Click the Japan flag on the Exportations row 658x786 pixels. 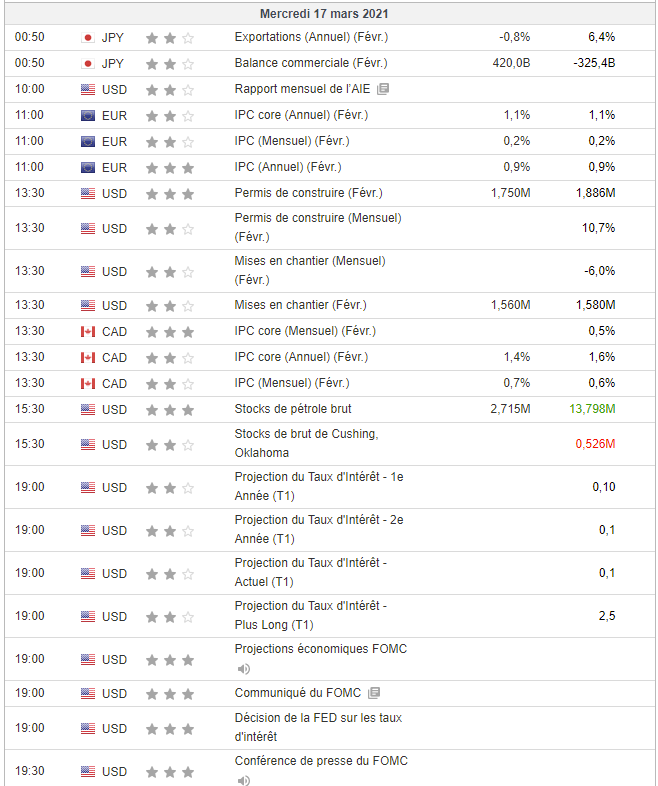tap(88, 37)
